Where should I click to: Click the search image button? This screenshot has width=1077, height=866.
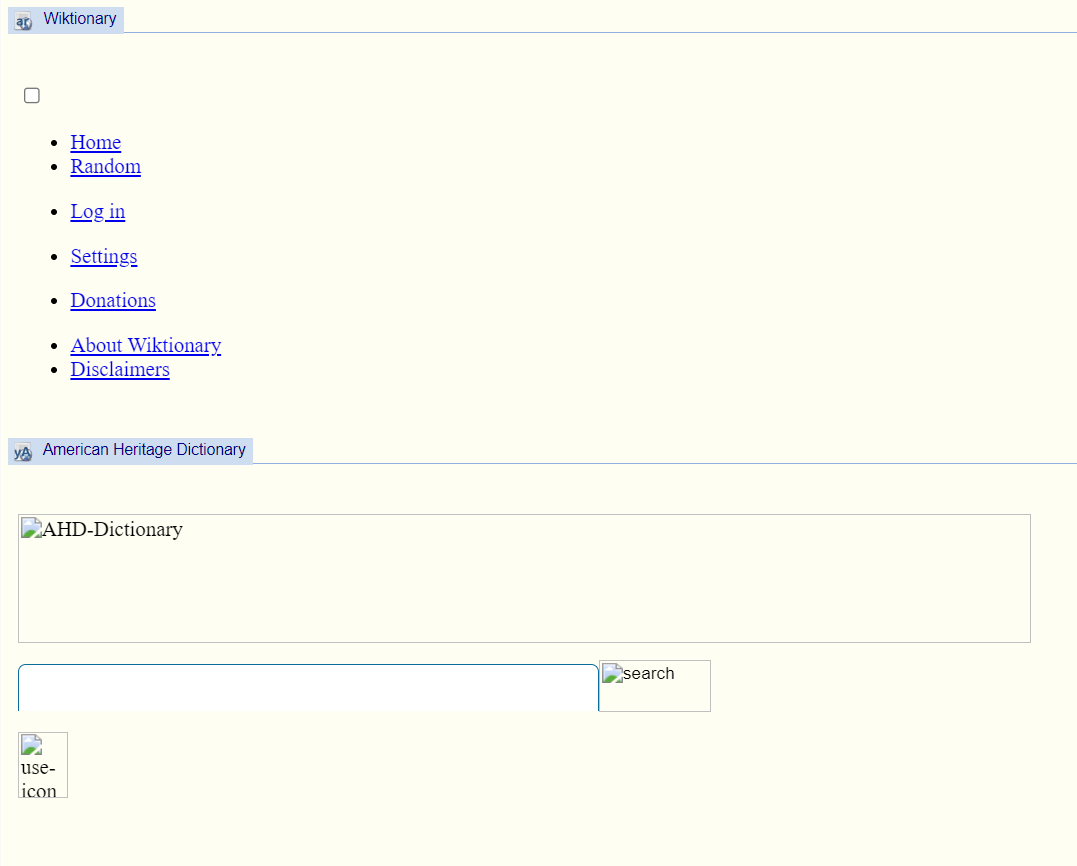[655, 686]
